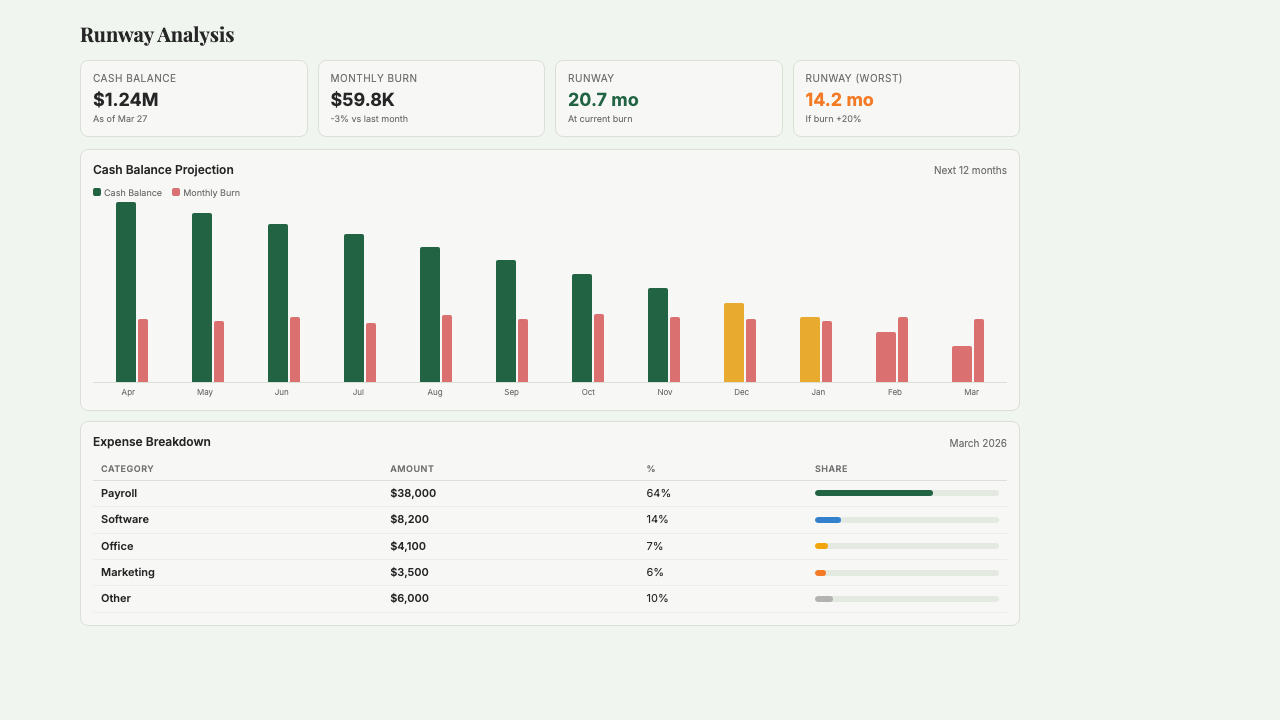The height and width of the screenshot is (720, 1280).
Task: Click the Monthly Burn legend swatch
Action: click(176, 192)
